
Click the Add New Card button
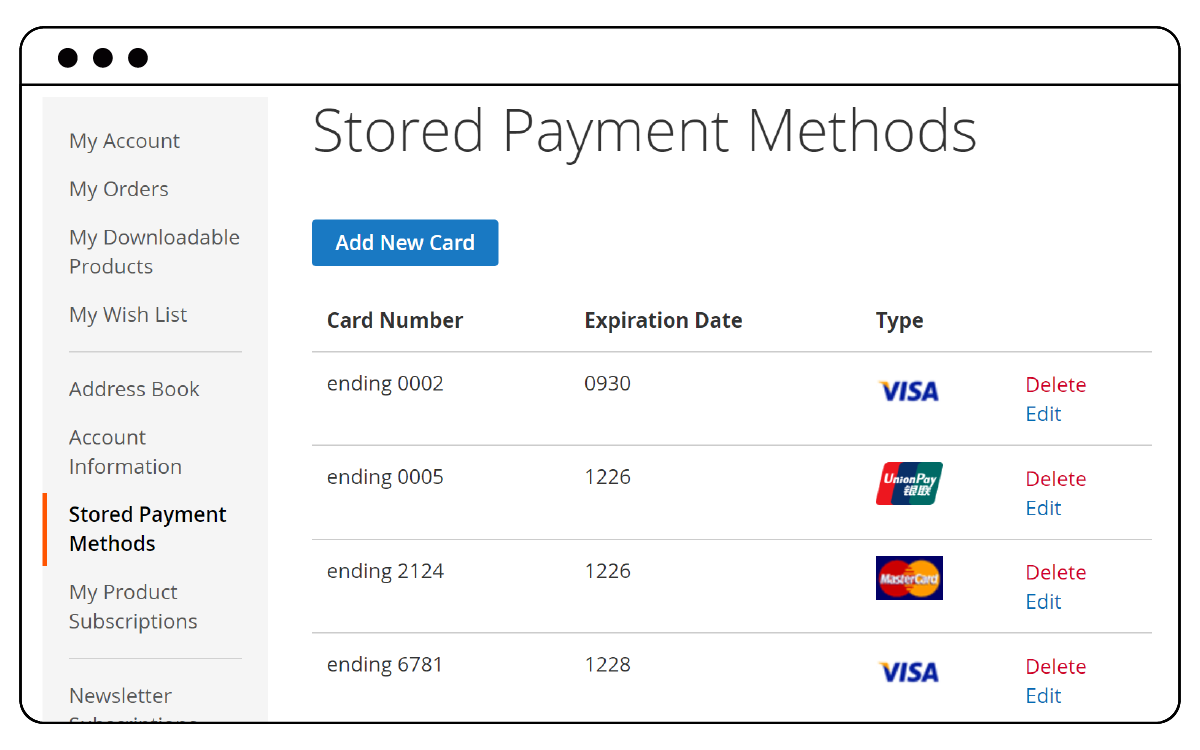click(405, 243)
